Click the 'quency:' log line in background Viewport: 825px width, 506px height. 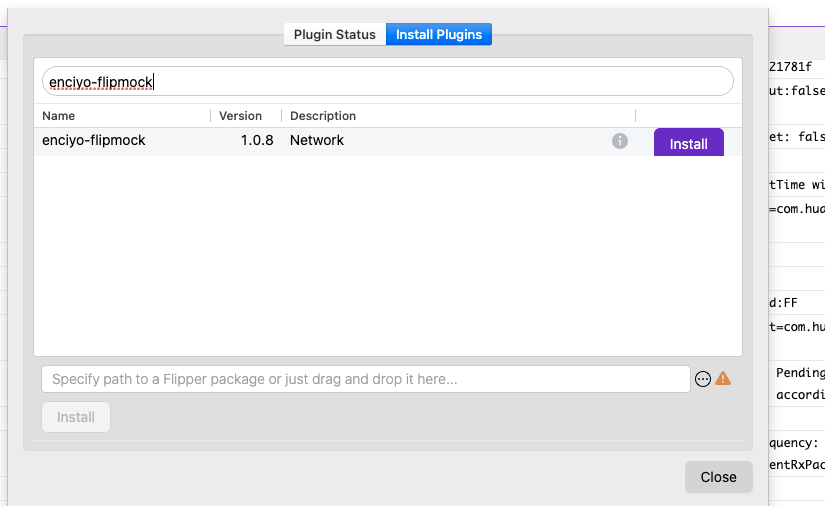[x=794, y=443]
